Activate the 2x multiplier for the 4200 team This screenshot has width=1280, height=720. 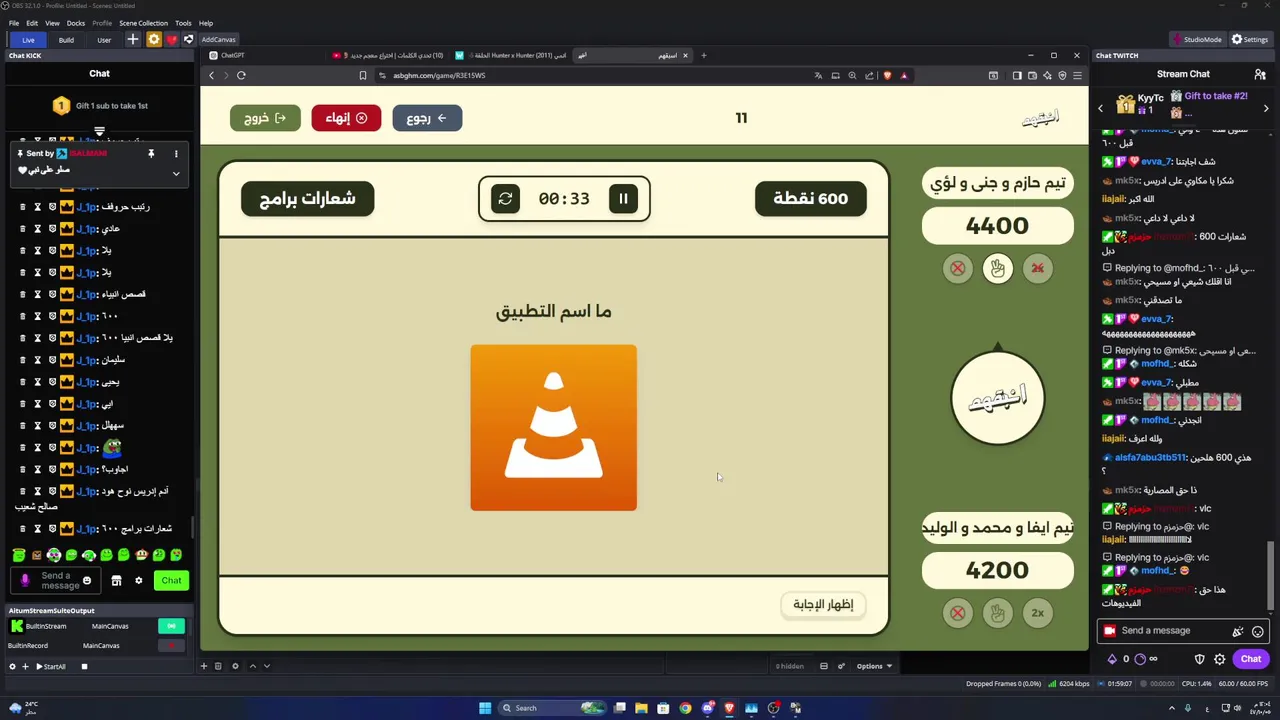[x=1037, y=613]
